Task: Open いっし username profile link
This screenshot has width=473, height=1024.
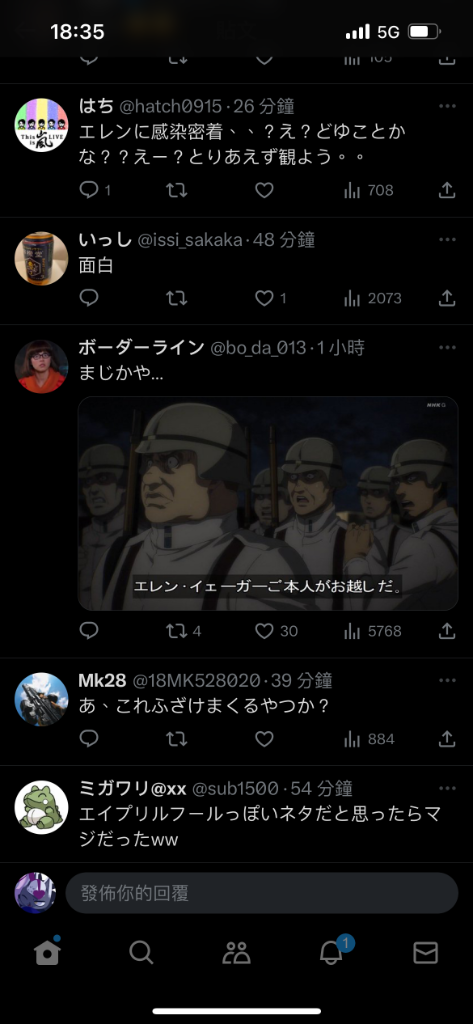Action: 105,240
